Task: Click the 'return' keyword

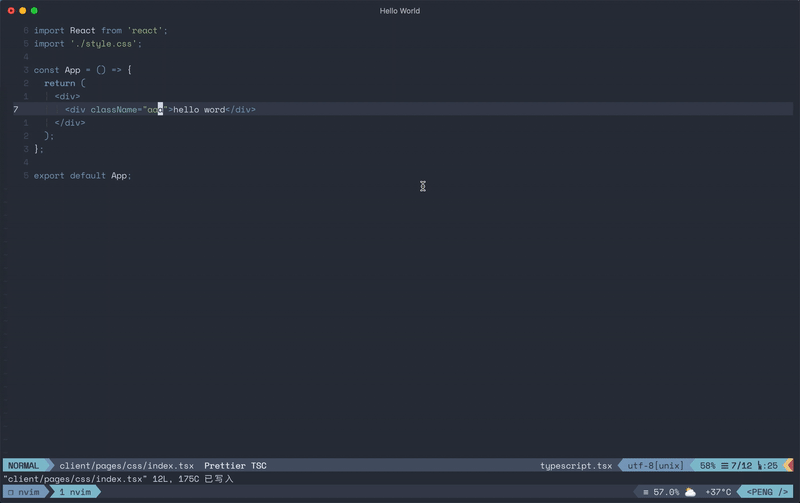Action: [60, 83]
